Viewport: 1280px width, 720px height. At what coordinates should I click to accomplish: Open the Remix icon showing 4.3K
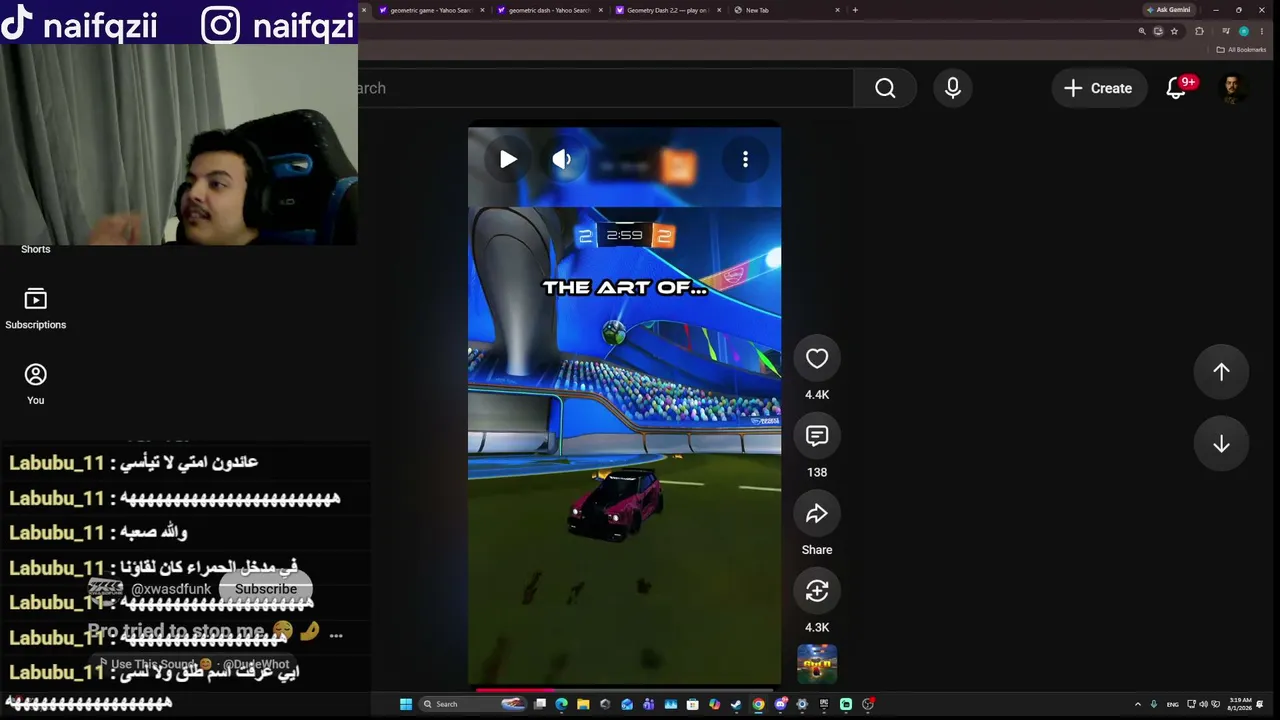tap(817, 591)
